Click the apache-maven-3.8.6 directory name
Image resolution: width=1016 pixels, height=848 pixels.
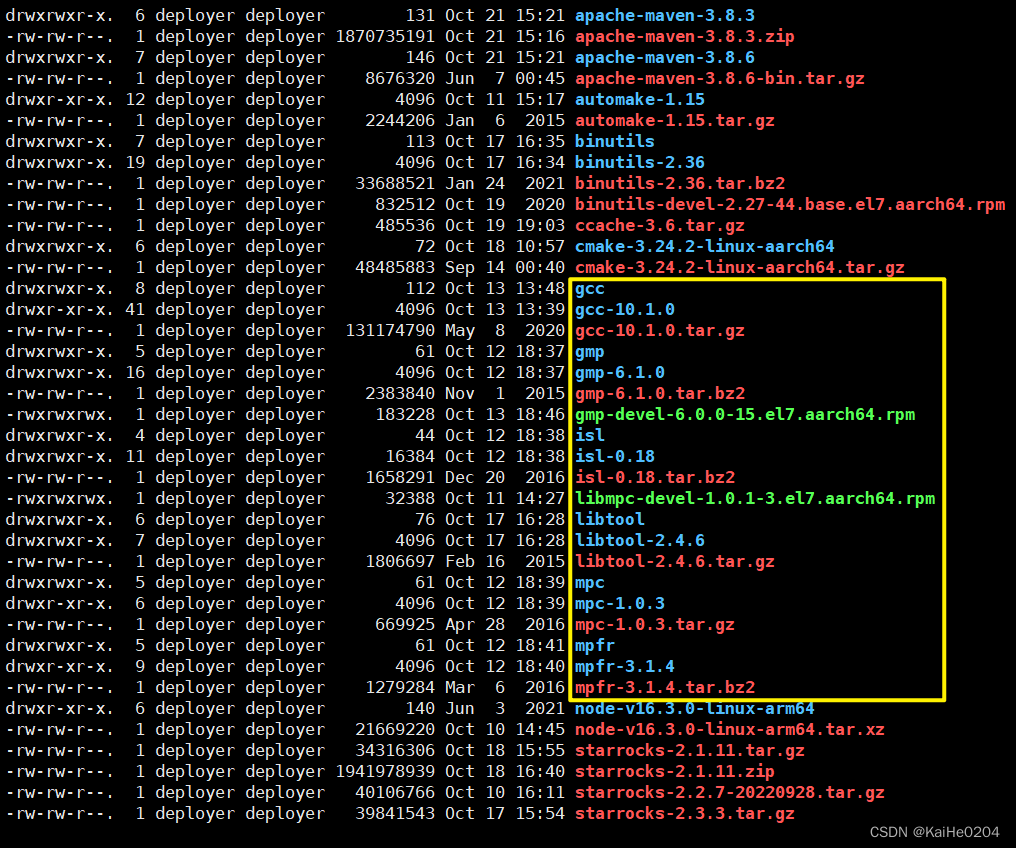tap(664, 58)
